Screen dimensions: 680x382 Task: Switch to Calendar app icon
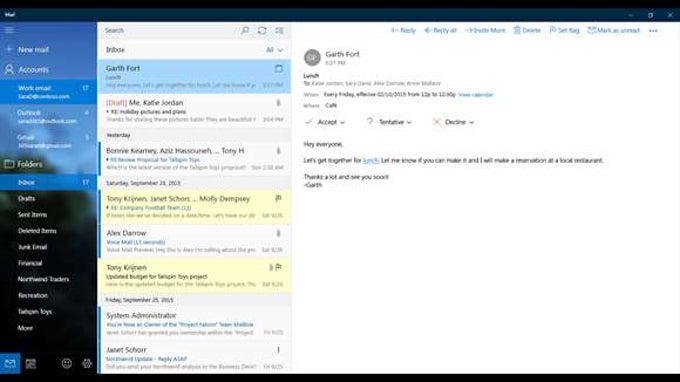click(31, 363)
